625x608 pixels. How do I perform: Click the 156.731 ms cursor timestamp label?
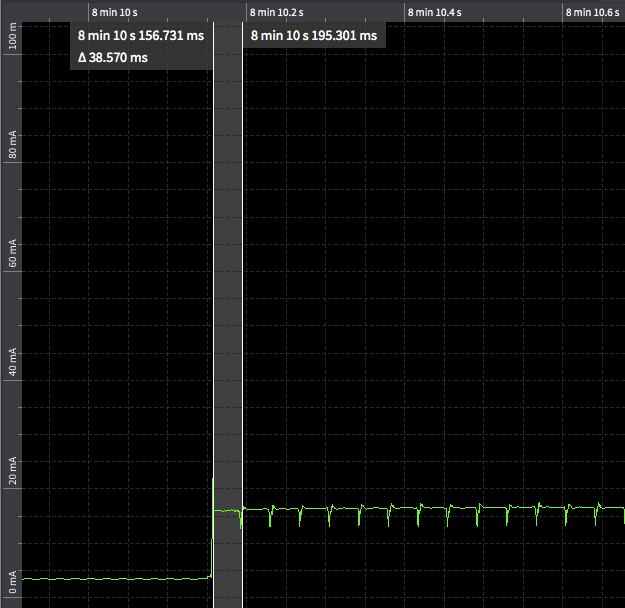[140, 36]
